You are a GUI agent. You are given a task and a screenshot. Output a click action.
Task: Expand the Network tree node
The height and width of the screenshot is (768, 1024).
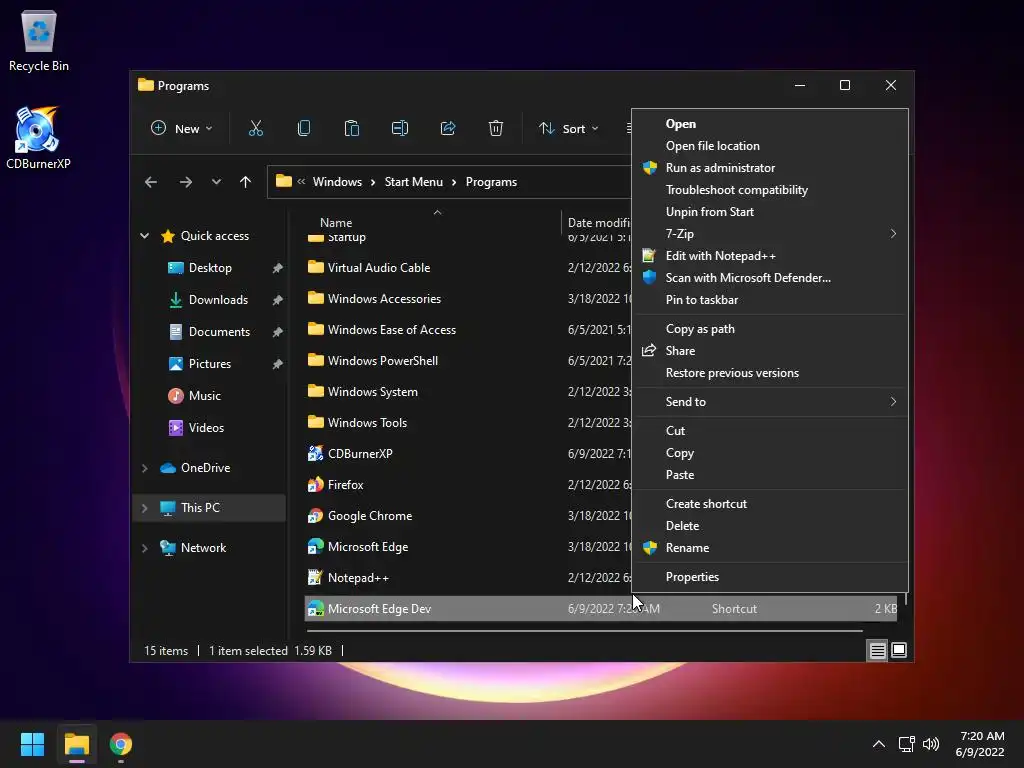[144, 548]
